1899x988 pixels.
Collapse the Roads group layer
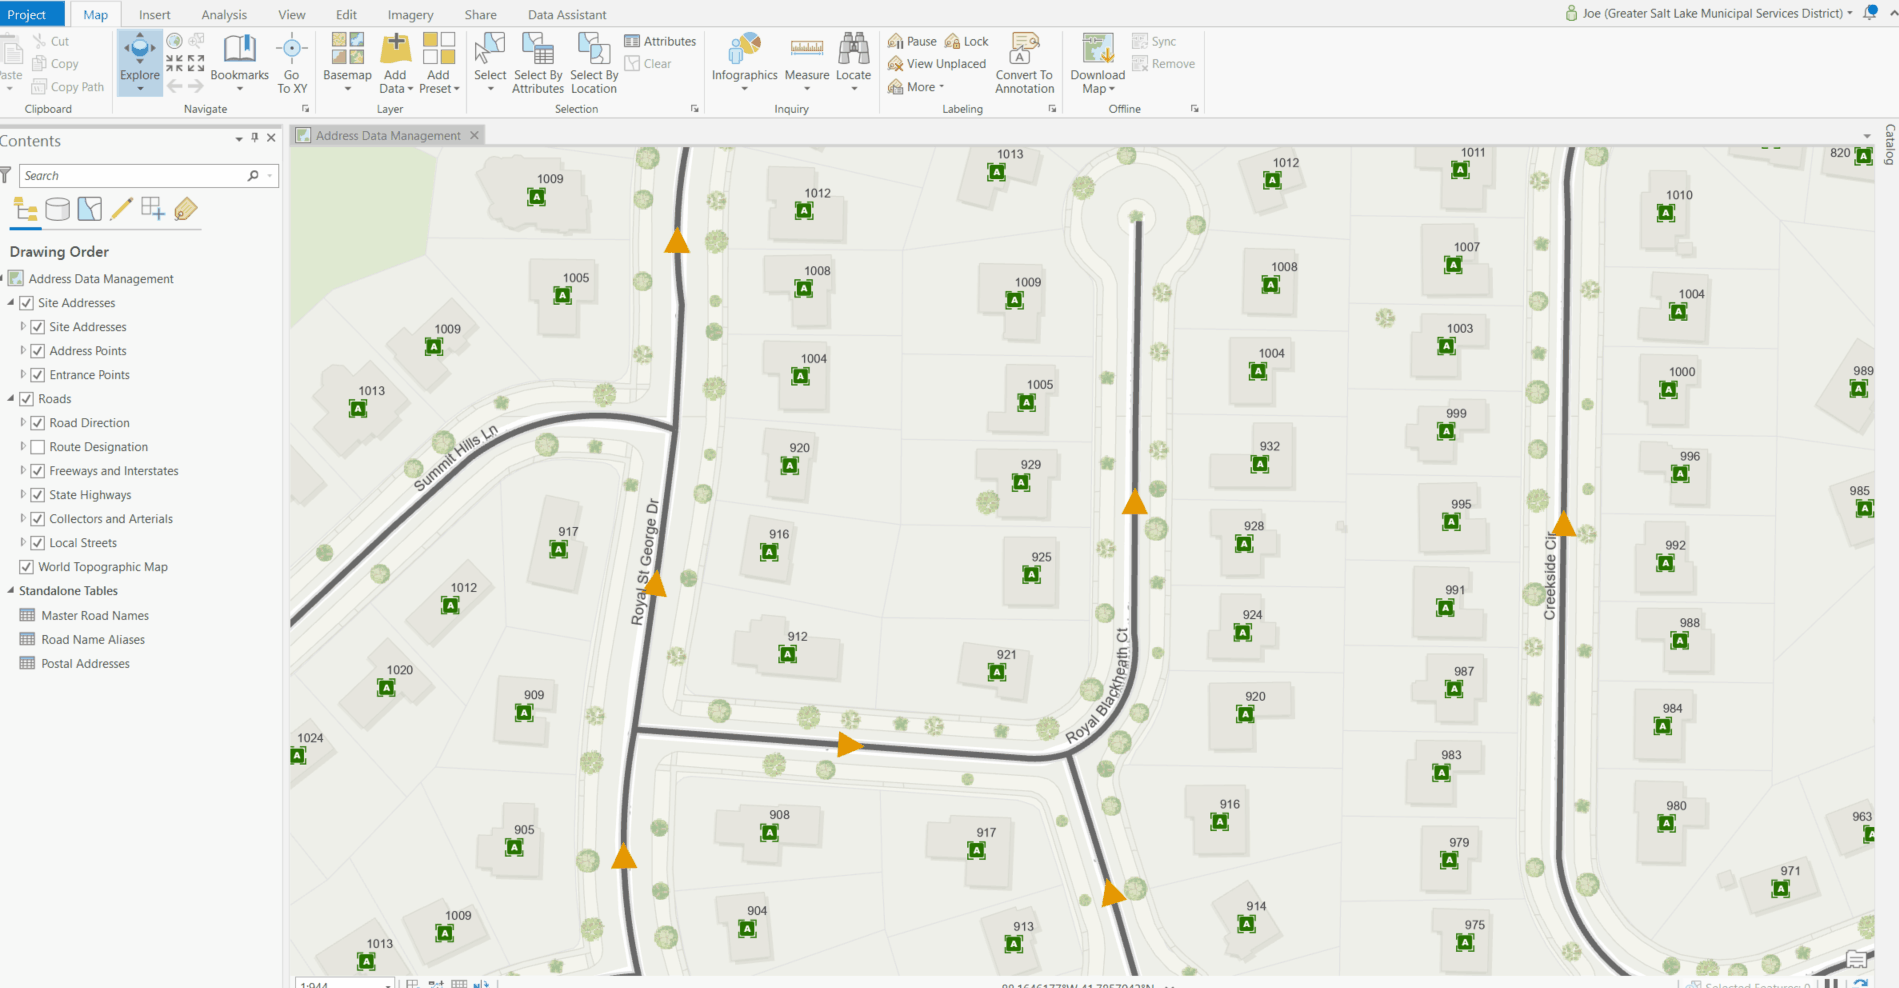(11, 399)
